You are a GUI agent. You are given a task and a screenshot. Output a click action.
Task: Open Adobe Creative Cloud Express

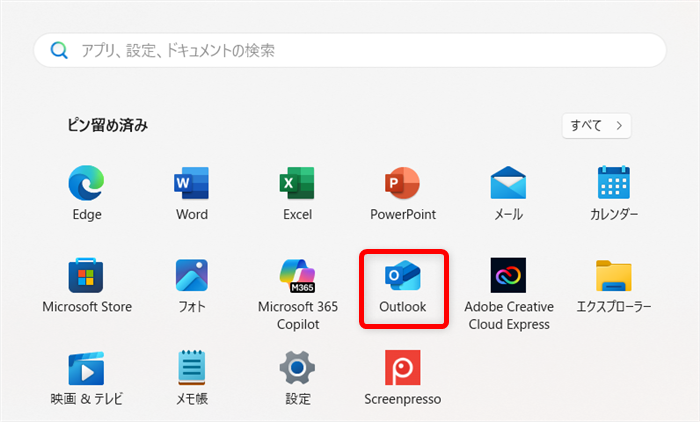click(508, 277)
